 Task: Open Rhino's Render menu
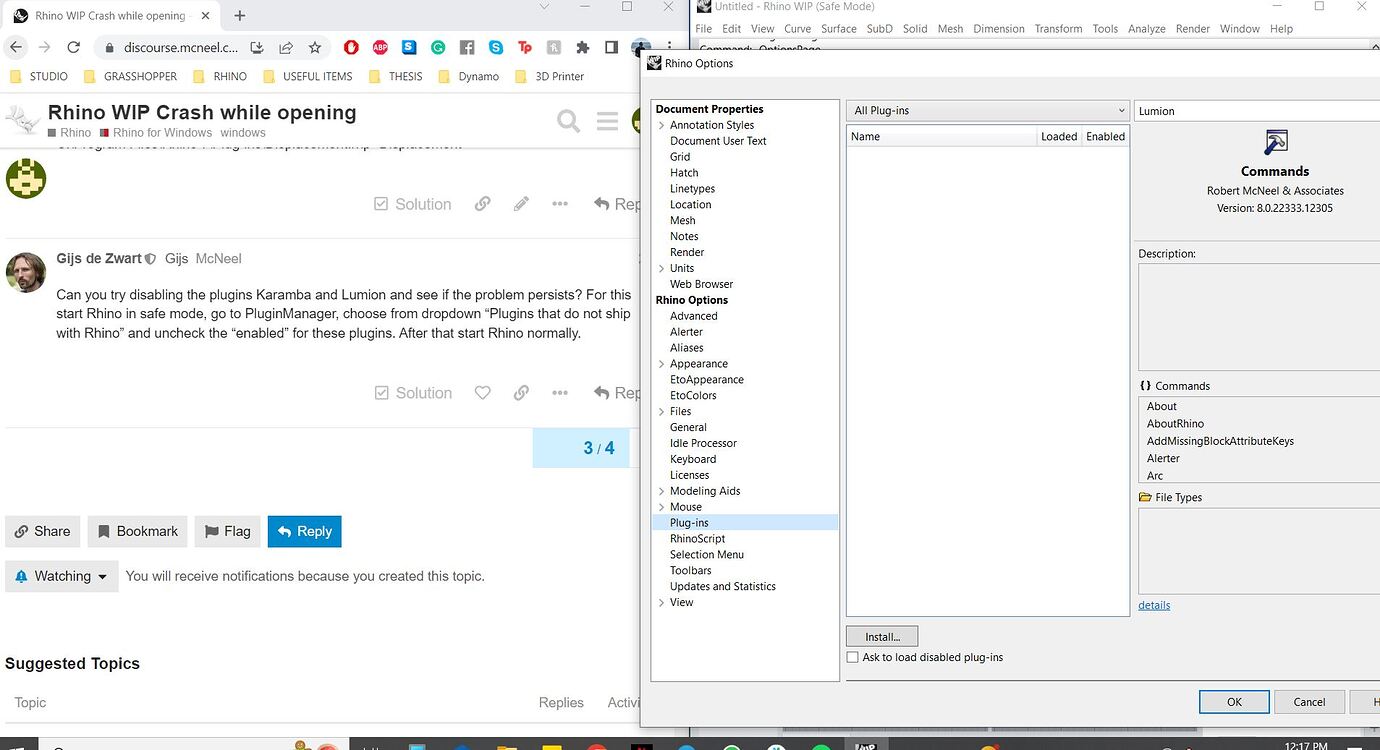coord(1192,28)
